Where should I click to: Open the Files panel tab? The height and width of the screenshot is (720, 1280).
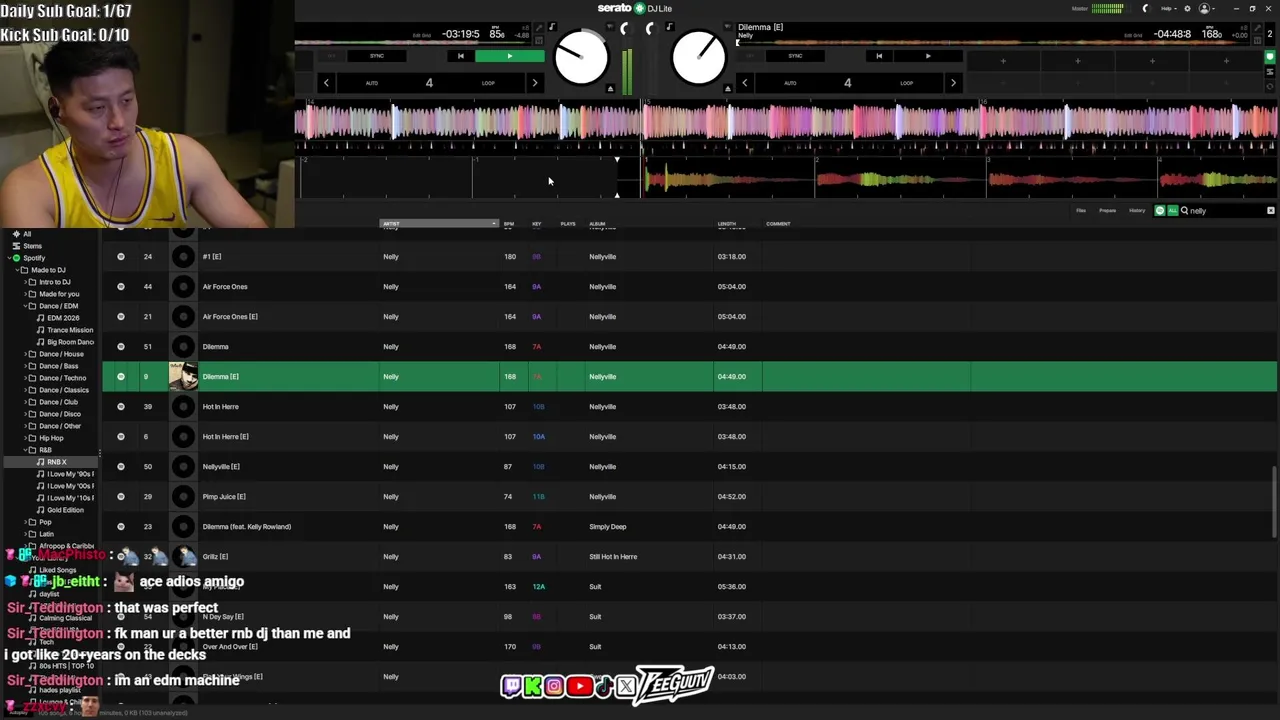(x=1081, y=211)
